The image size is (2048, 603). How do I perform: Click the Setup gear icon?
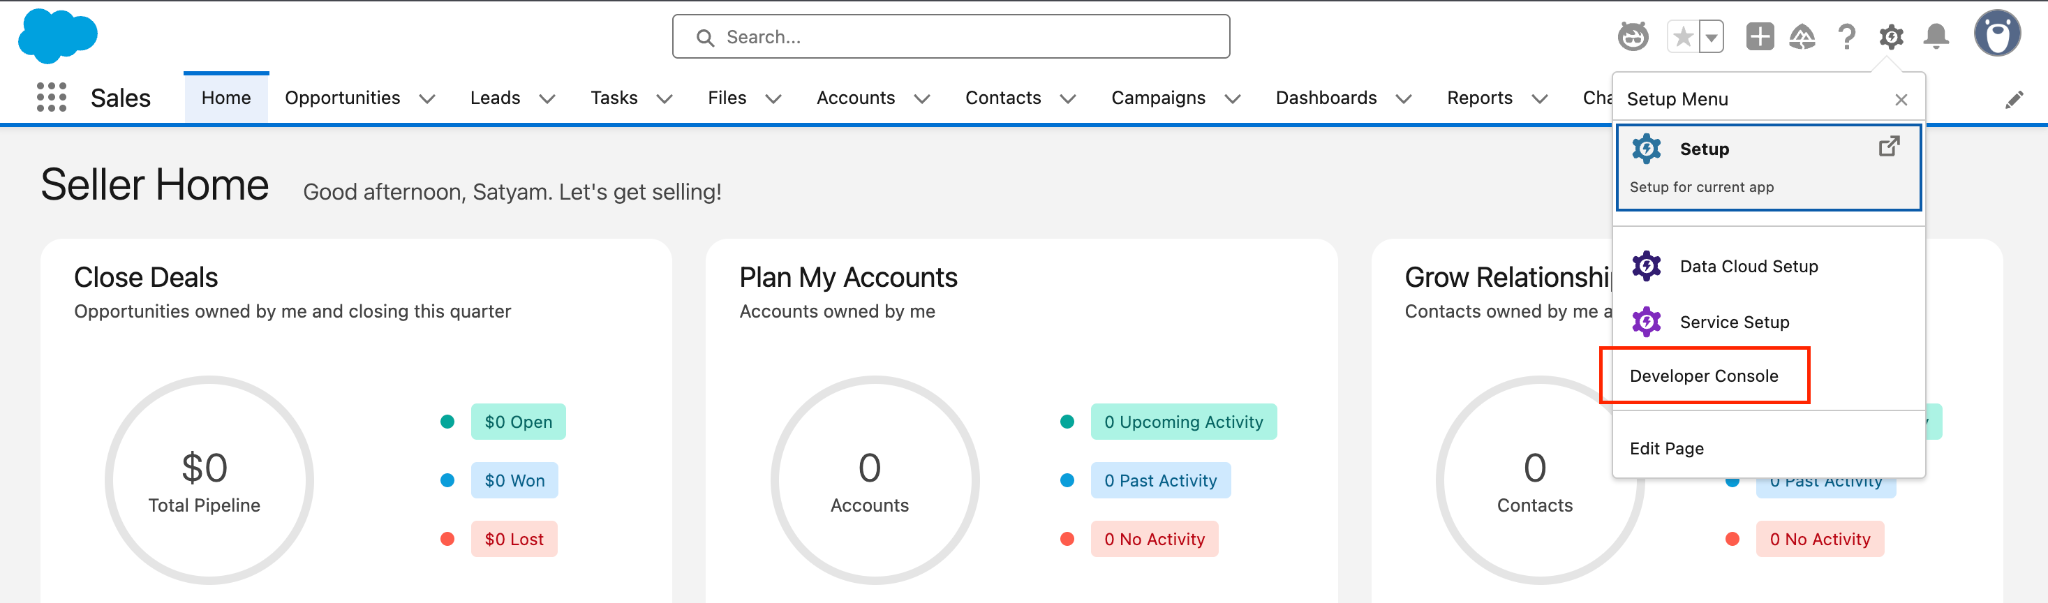[1891, 37]
